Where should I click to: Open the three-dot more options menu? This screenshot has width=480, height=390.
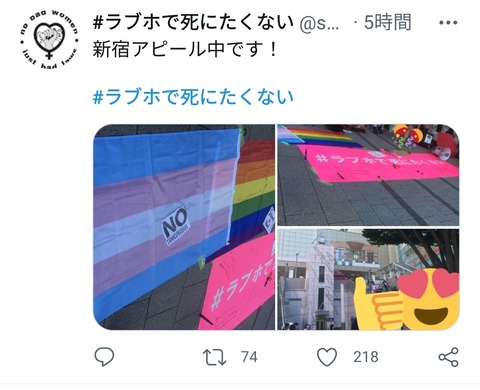coord(448,23)
